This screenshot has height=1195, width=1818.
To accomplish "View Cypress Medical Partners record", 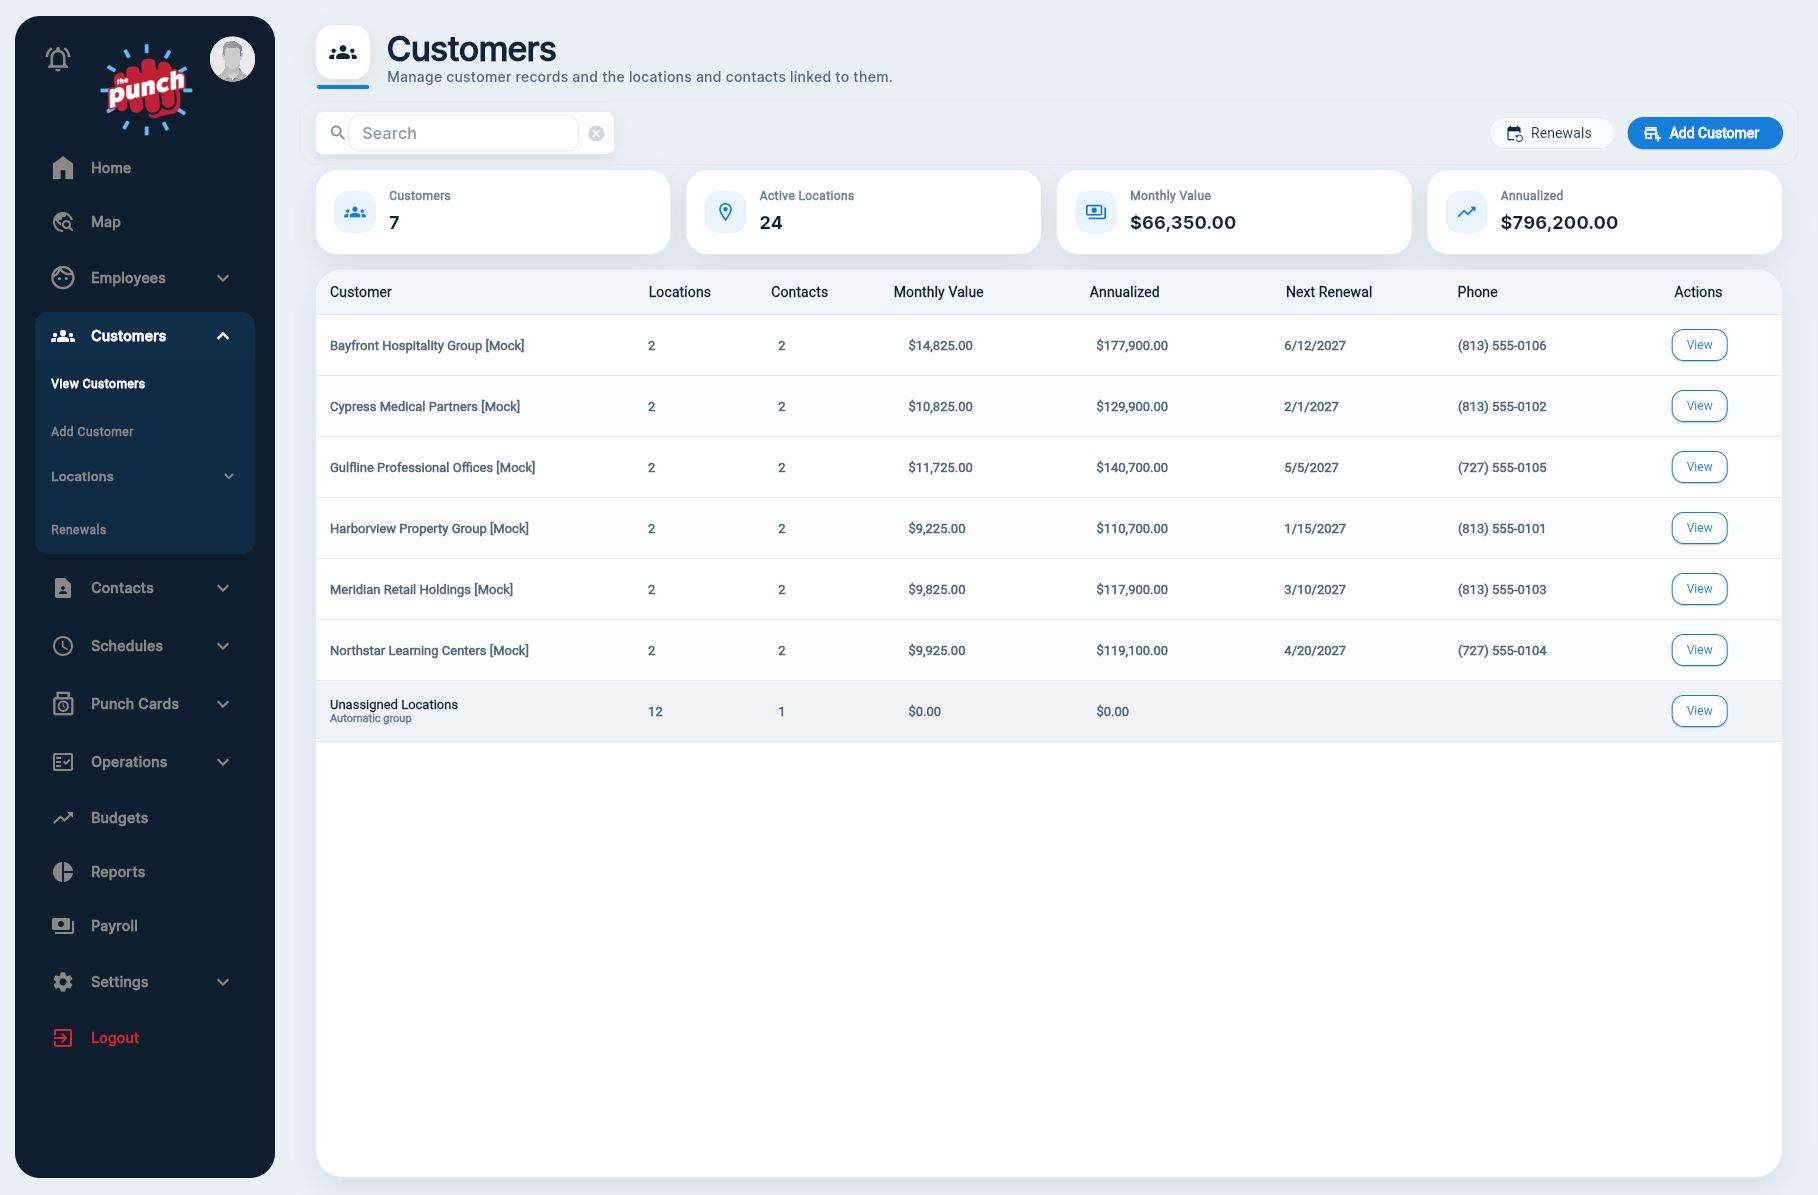I will [x=1699, y=406].
